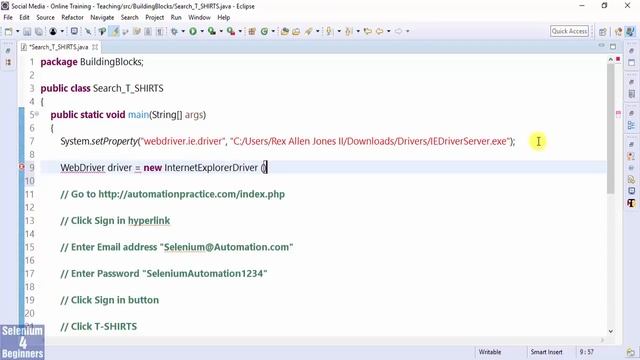The width and height of the screenshot is (640, 360).
Task: Open the Debug configurations dropdown arrow
Action: [183, 31]
